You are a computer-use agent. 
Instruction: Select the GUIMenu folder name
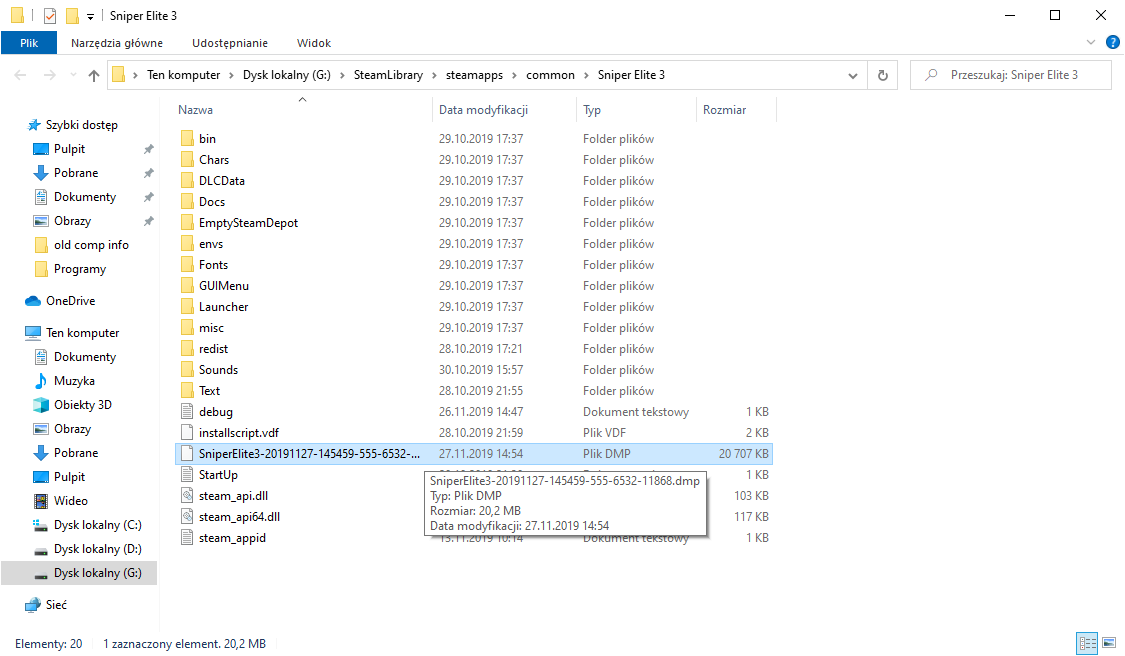[224, 286]
